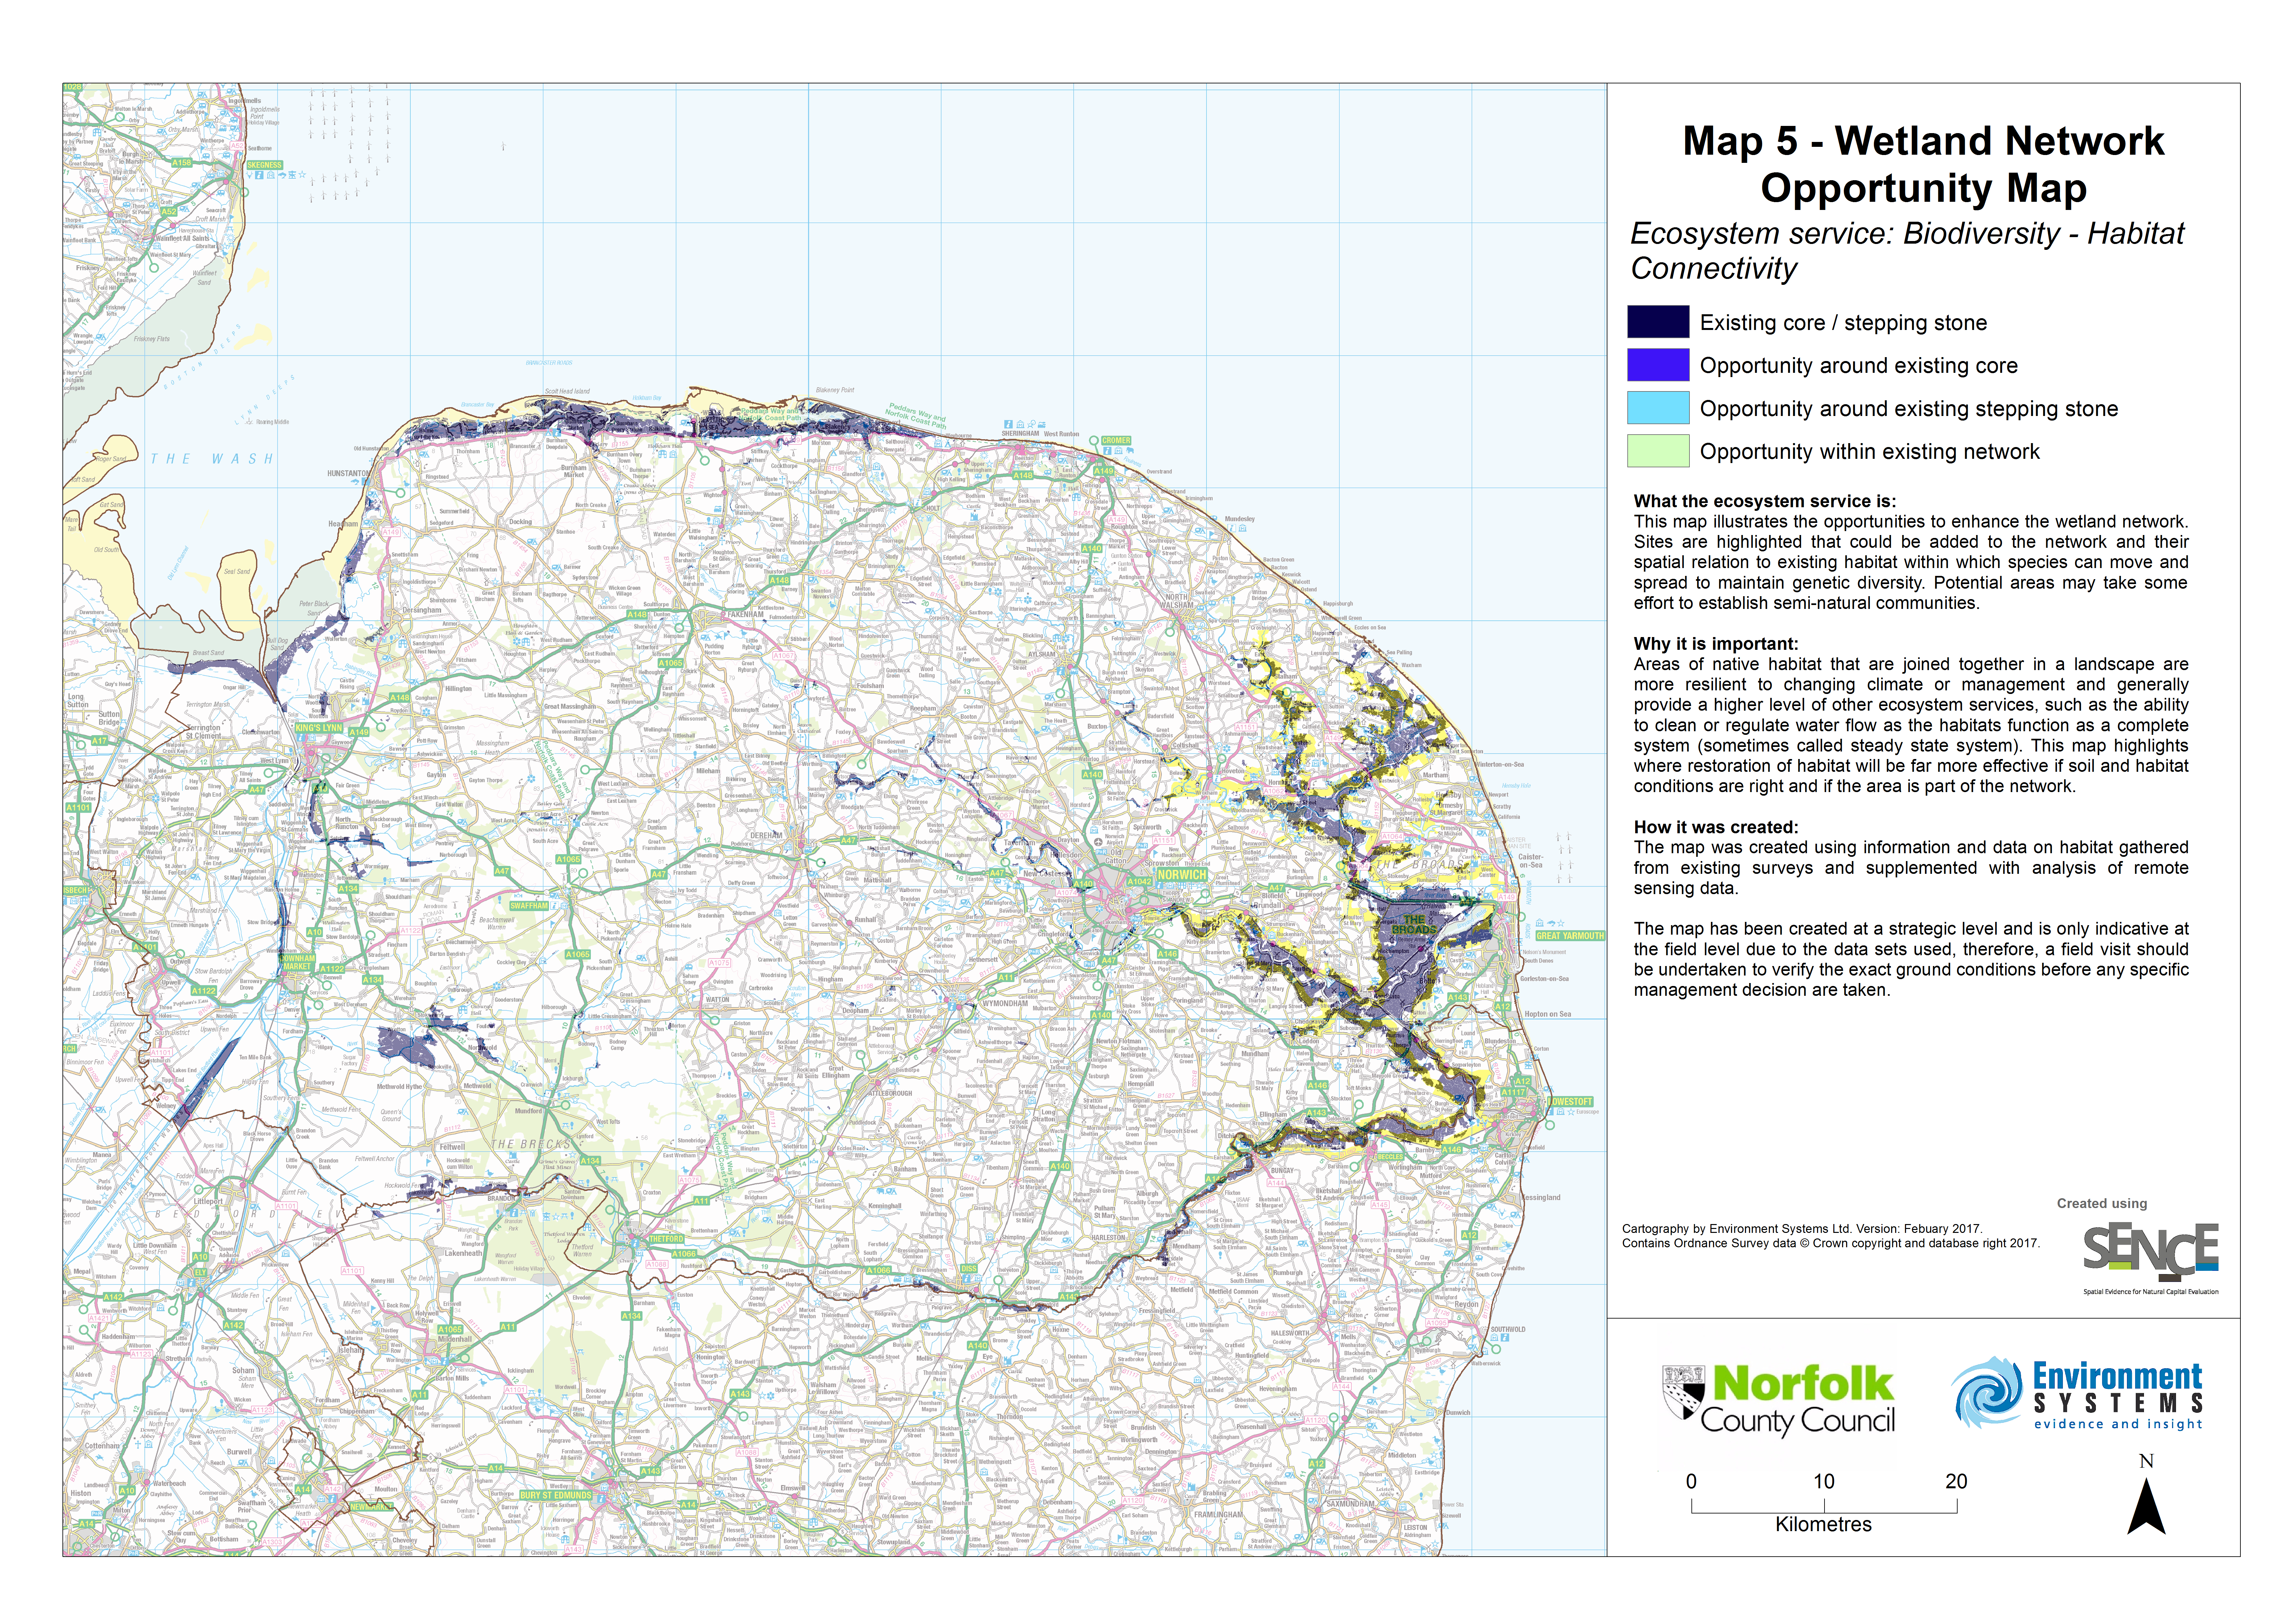Click the Existing core / stepping stone swatch

(x=1658, y=322)
